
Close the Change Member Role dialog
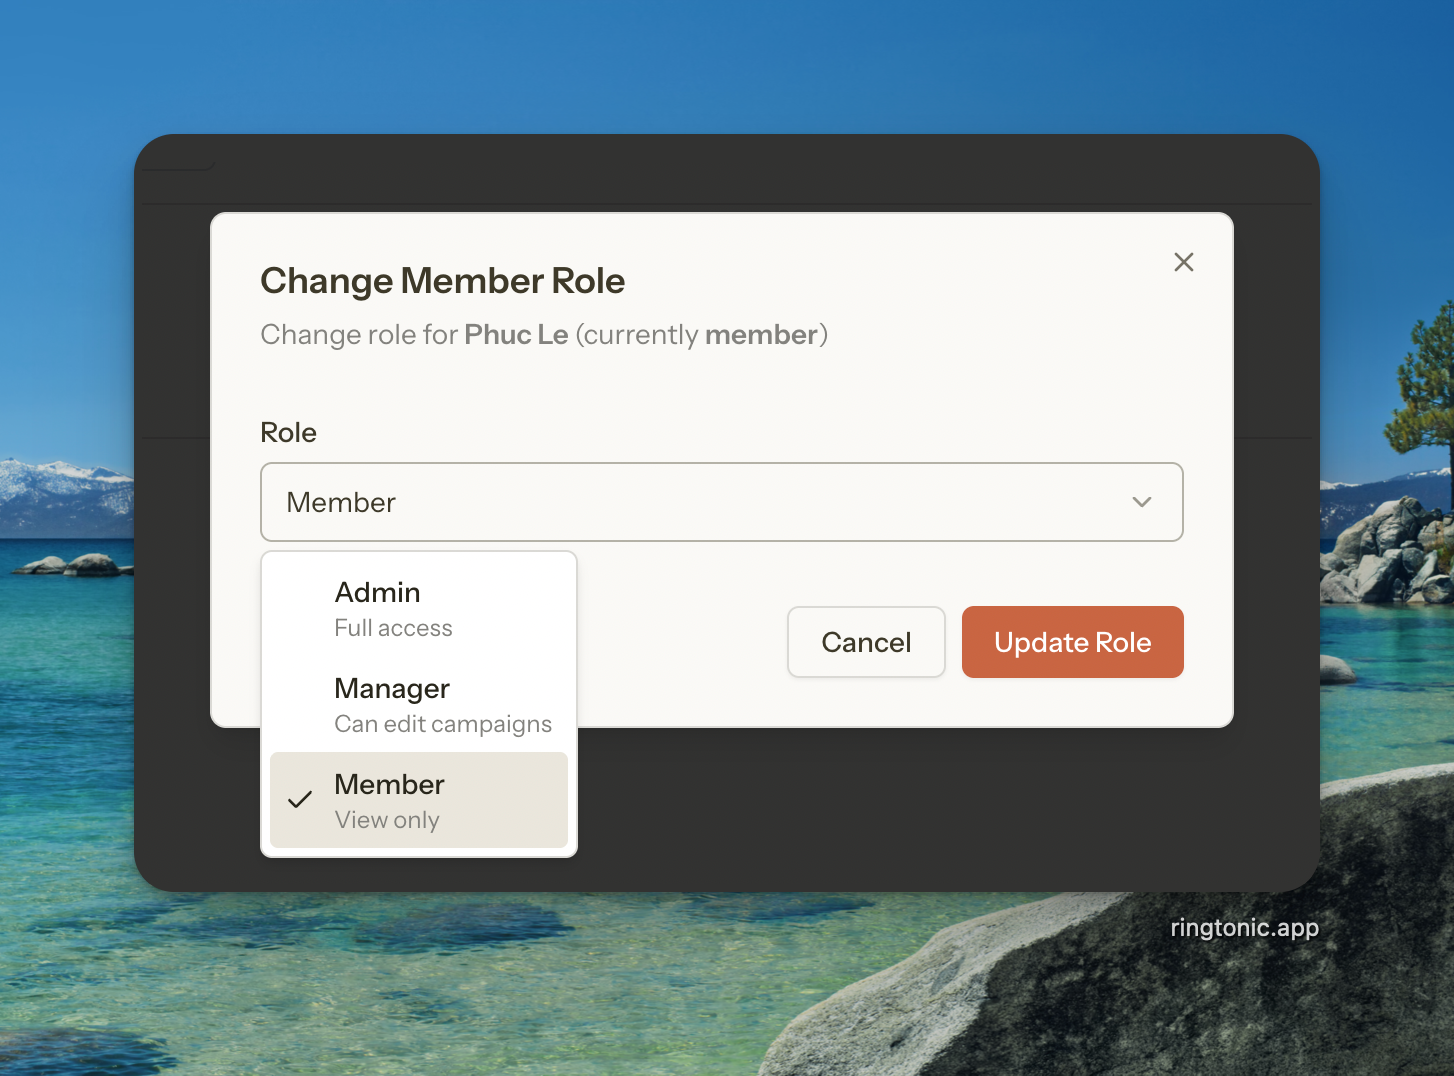[x=1183, y=262]
